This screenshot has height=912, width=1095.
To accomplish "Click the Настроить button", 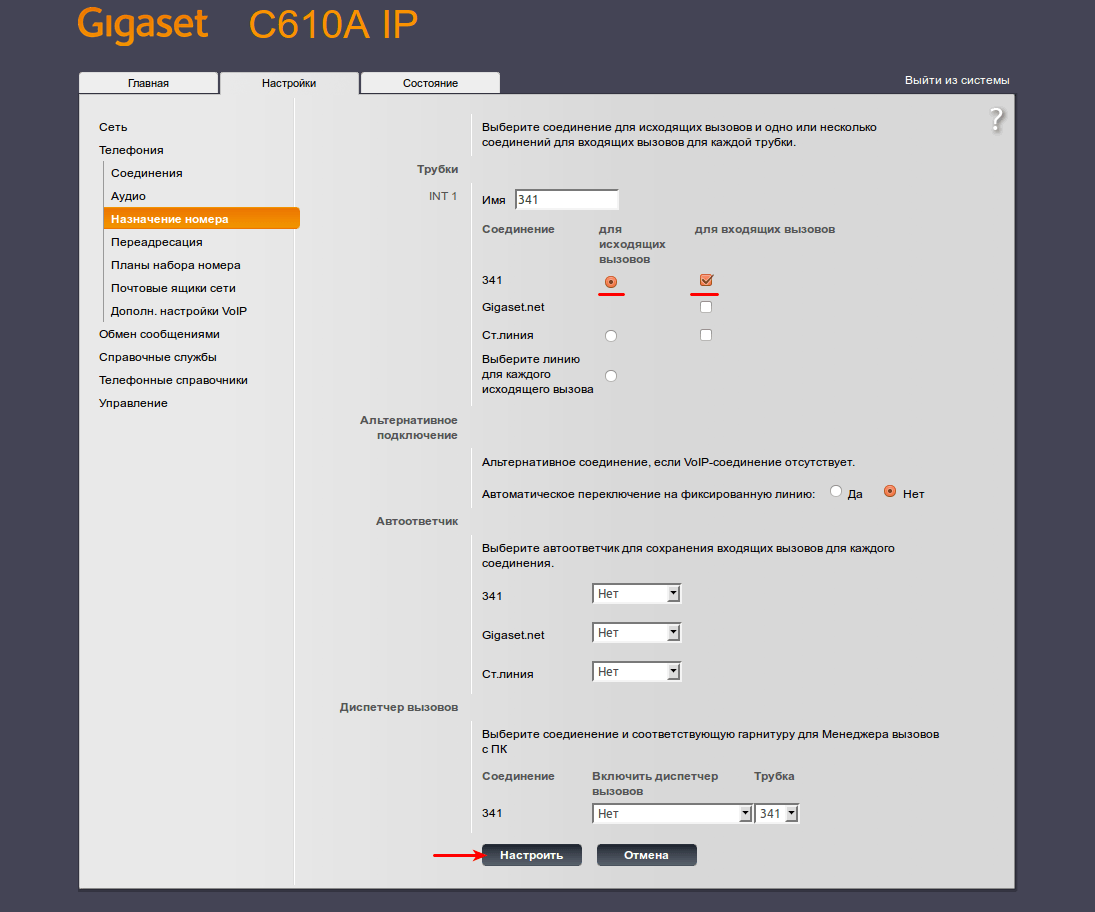I will (x=531, y=855).
